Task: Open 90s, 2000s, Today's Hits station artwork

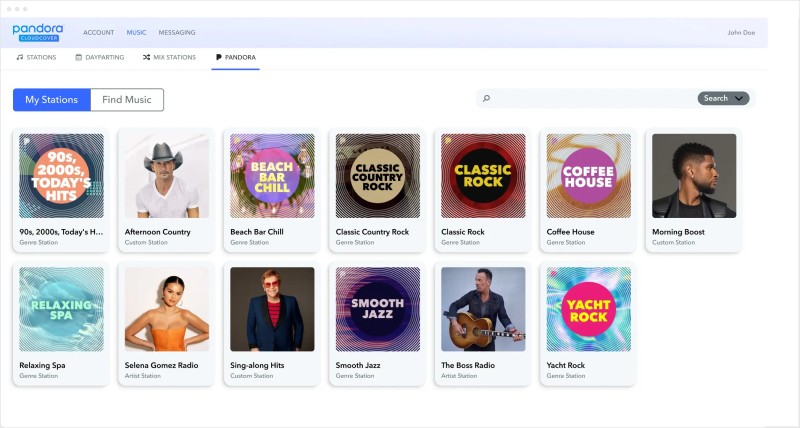Action: pyautogui.click(x=61, y=176)
